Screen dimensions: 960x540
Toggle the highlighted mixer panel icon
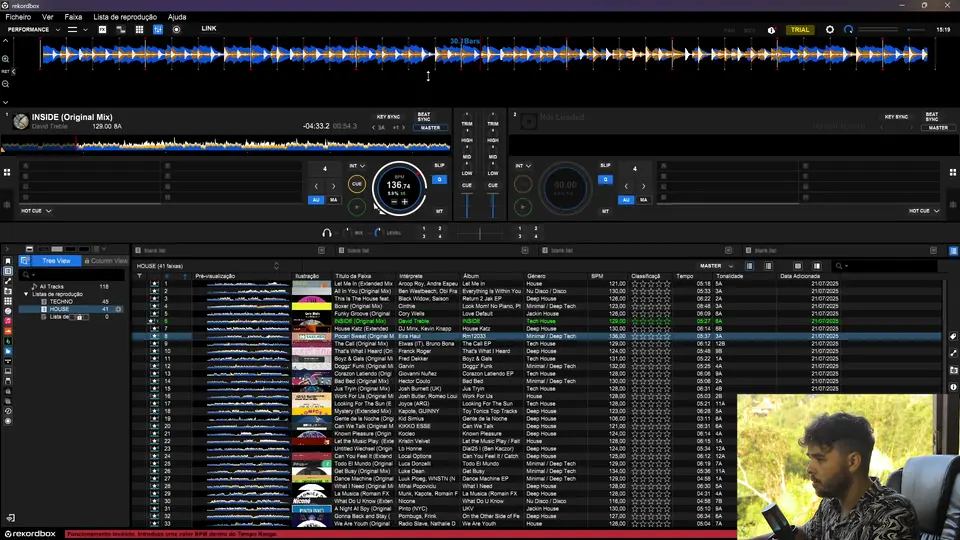click(158, 29)
